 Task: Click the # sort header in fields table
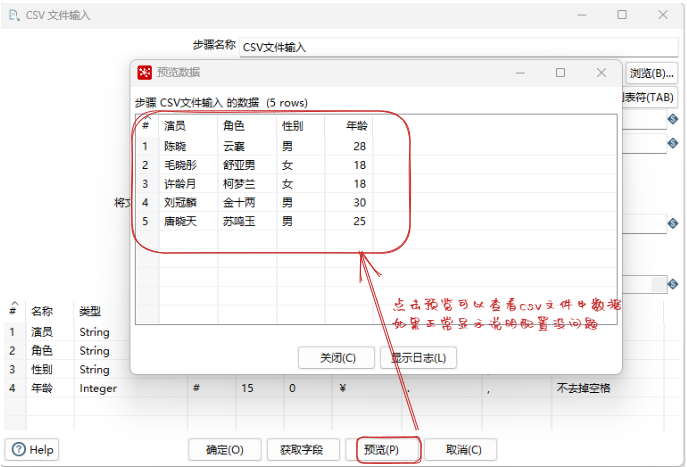coord(13,311)
